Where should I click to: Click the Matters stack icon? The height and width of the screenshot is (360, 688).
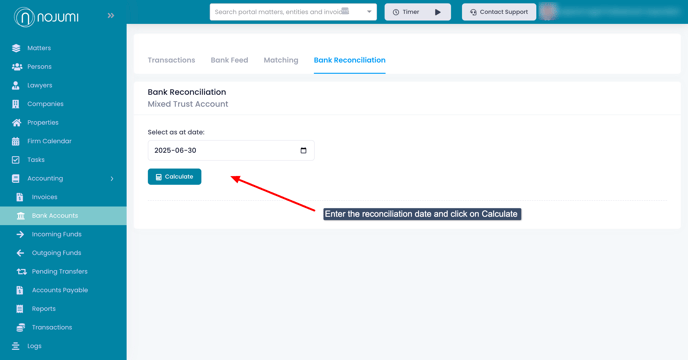16,48
